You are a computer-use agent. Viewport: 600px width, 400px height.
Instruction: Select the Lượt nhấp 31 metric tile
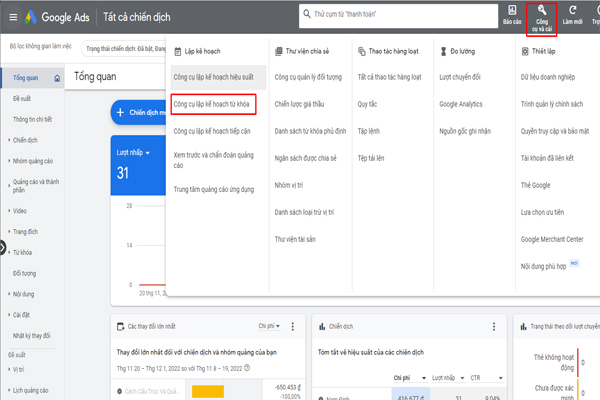click(138, 165)
